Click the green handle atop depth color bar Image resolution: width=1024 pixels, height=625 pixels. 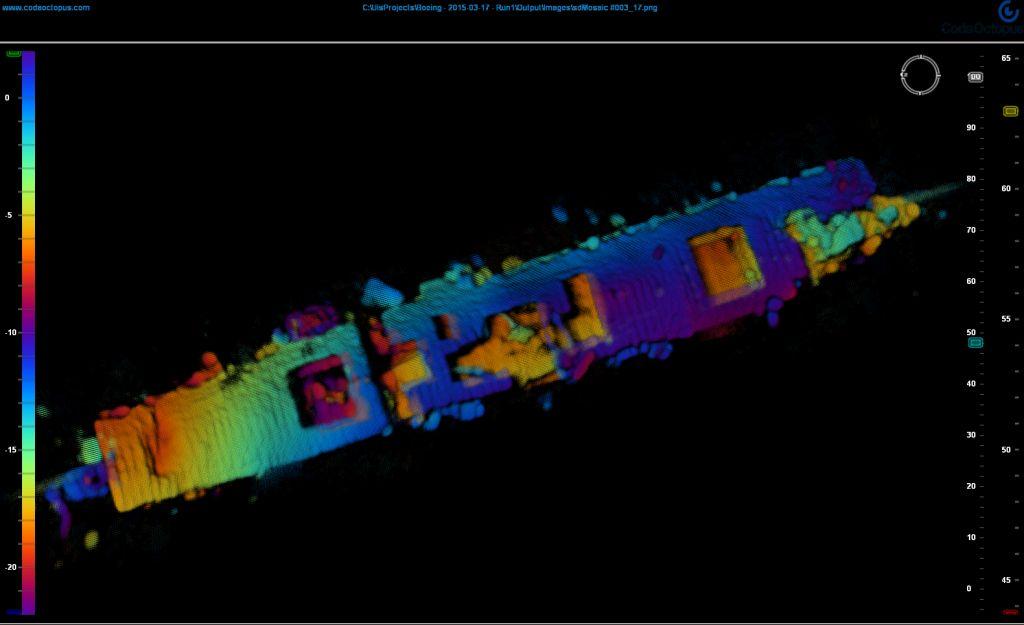click(x=14, y=54)
